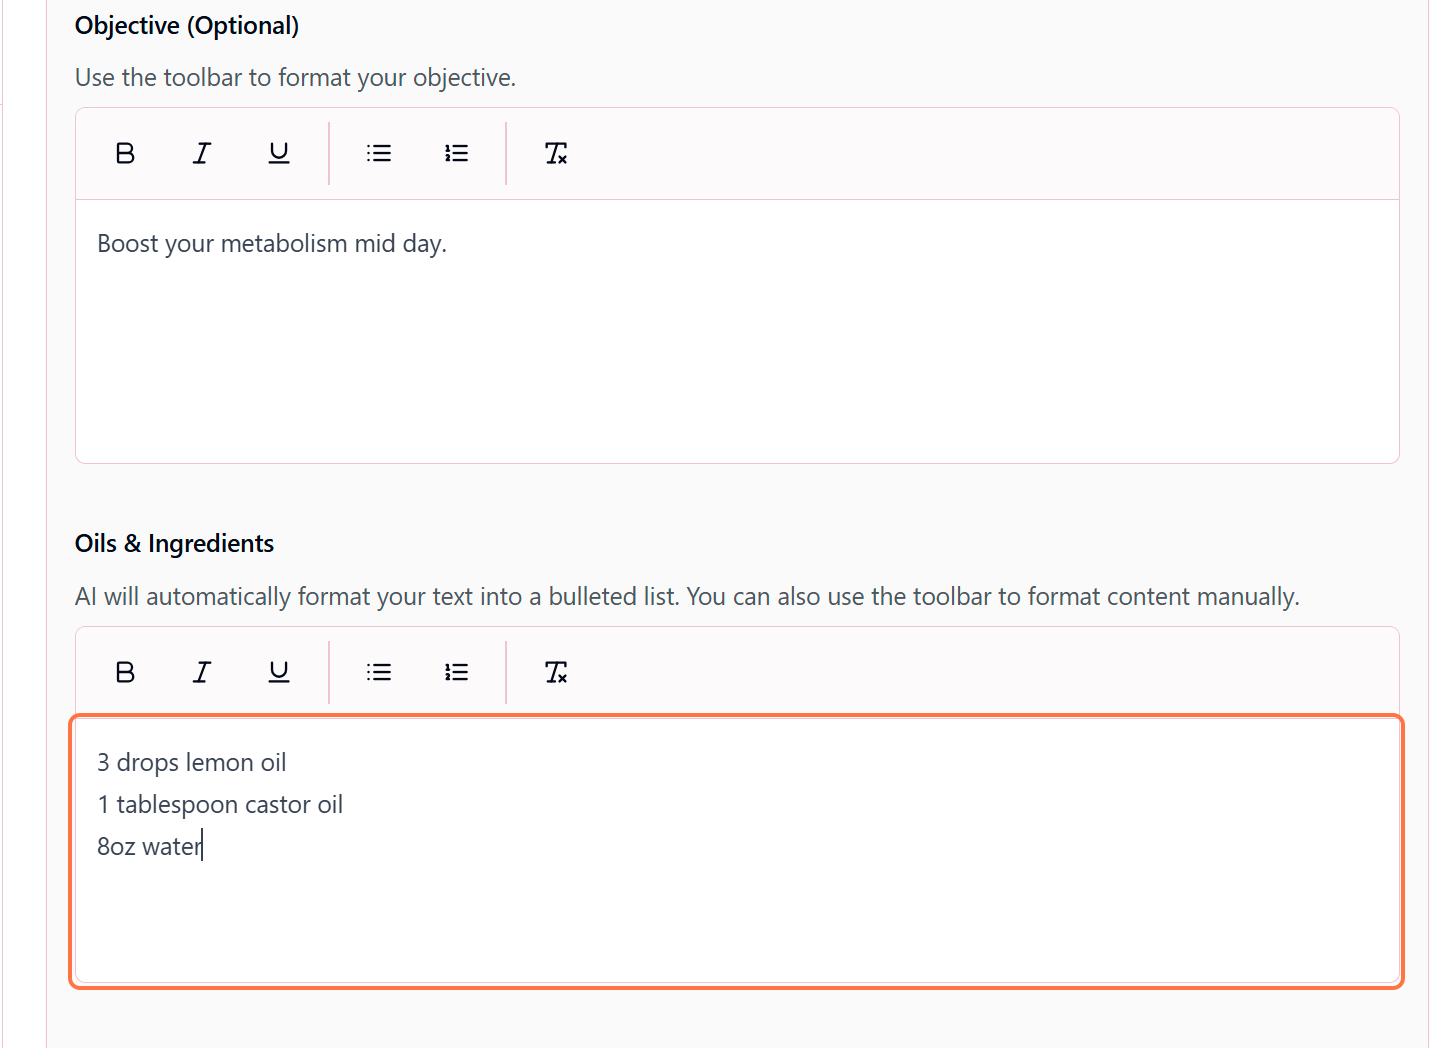Insert bulleted list in the Objective editor
1438x1048 pixels.
[x=379, y=153]
